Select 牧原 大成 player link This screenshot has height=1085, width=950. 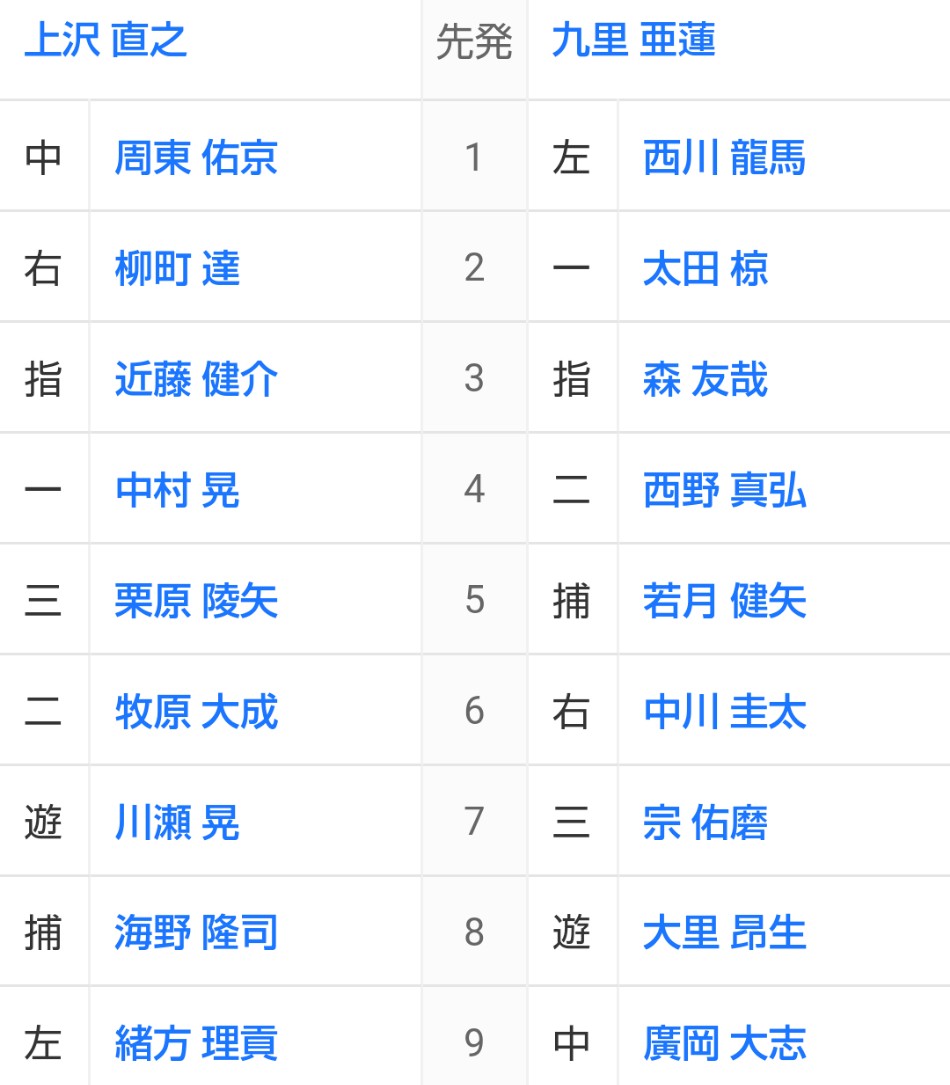coord(196,713)
